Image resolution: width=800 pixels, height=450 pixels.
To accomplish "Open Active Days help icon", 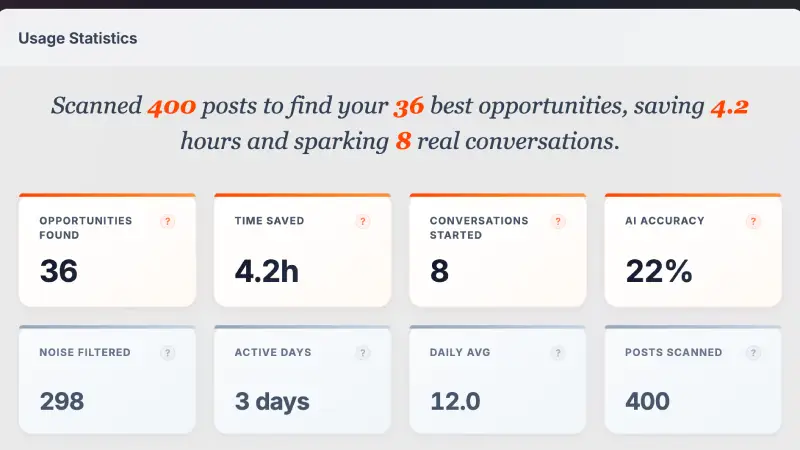I will (363, 353).
